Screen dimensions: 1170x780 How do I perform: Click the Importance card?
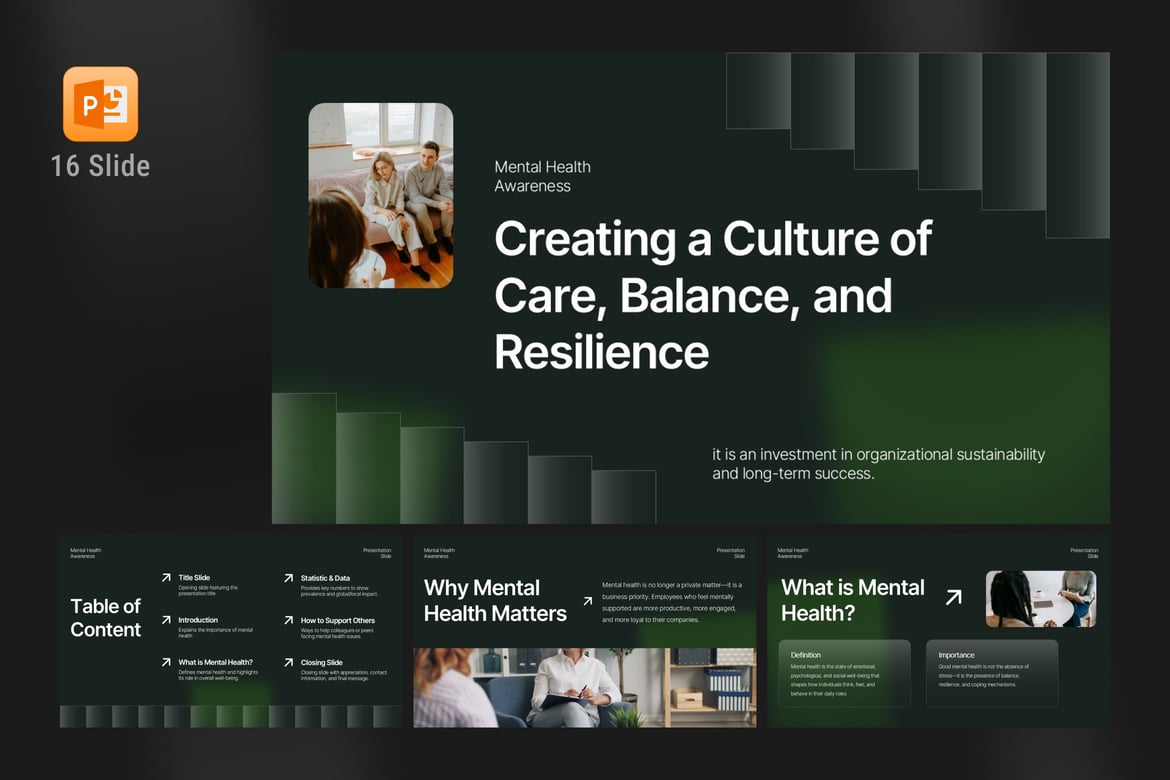992,673
